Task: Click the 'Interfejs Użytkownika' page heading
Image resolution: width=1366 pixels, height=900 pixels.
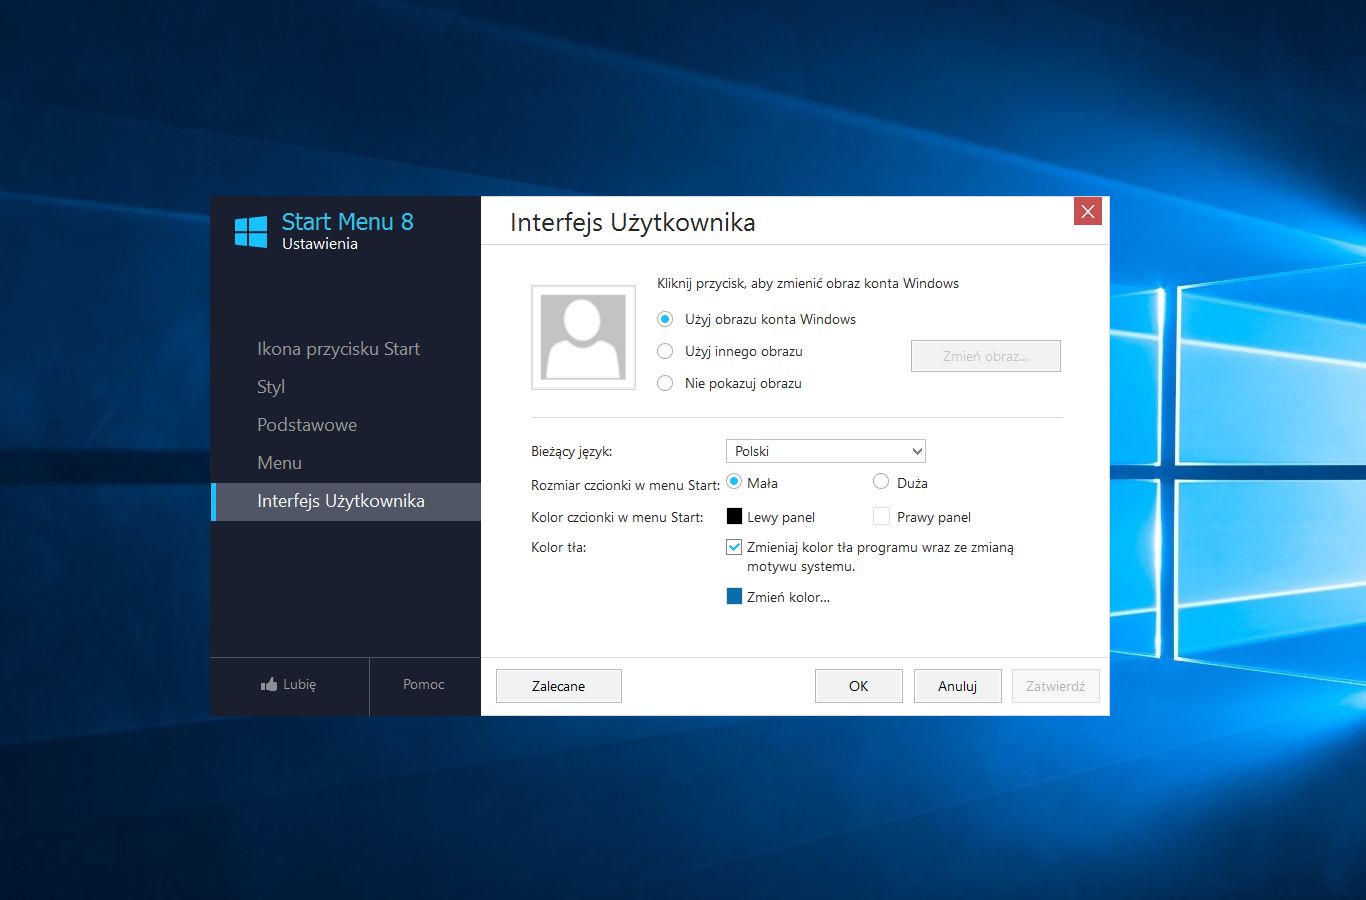Action: [x=633, y=223]
